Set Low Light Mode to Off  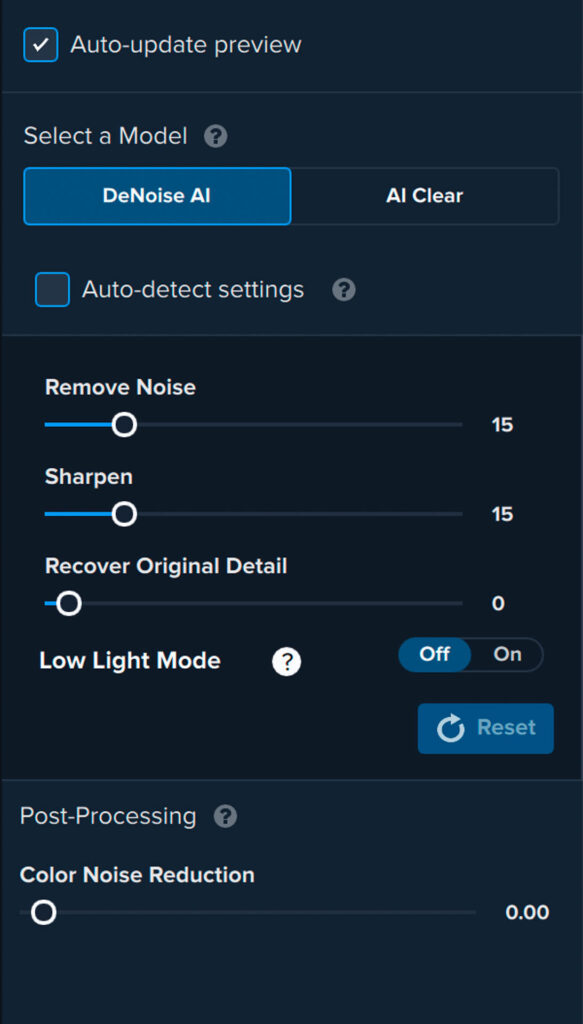pyautogui.click(x=435, y=654)
